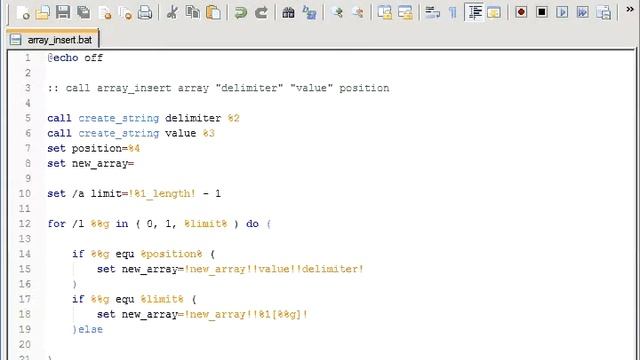
Task: Stop macro recording with the black square
Action: click(542, 13)
